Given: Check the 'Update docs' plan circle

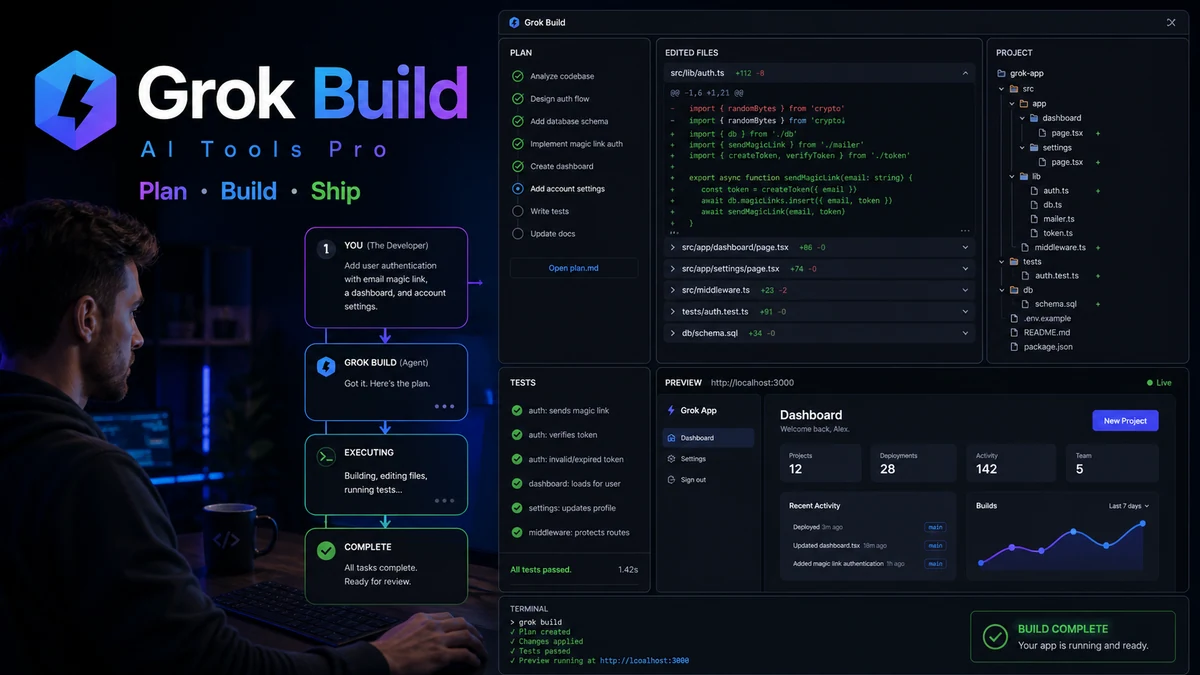Looking at the screenshot, I should tap(518, 233).
